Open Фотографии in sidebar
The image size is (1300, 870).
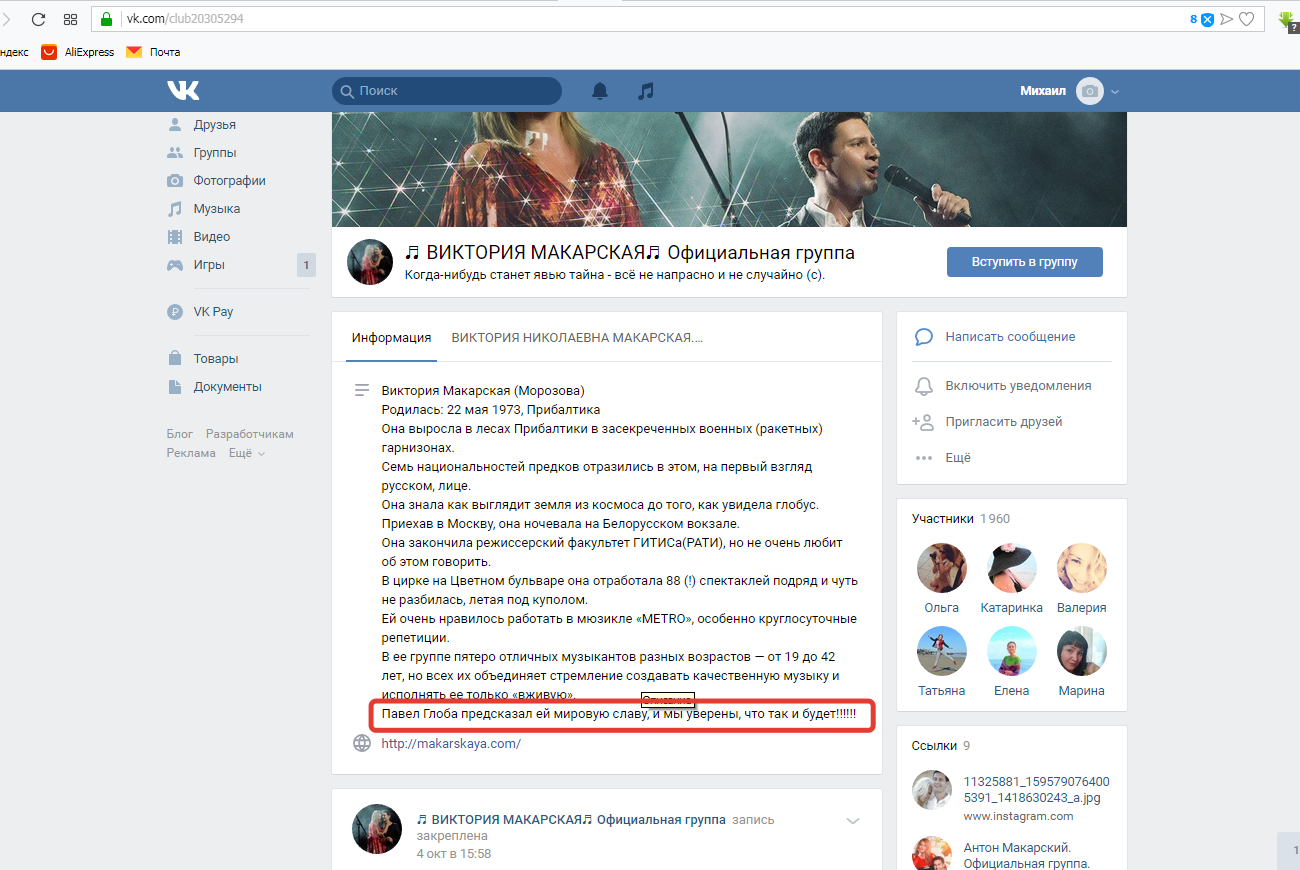229,181
